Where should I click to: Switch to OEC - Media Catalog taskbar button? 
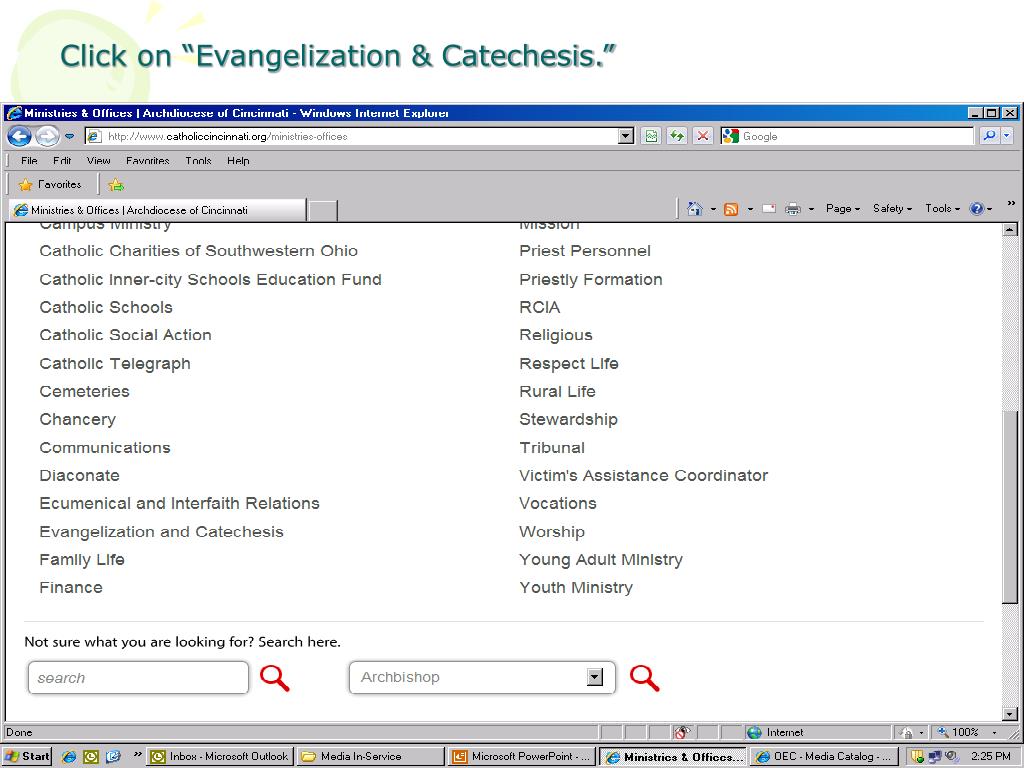point(823,756)
